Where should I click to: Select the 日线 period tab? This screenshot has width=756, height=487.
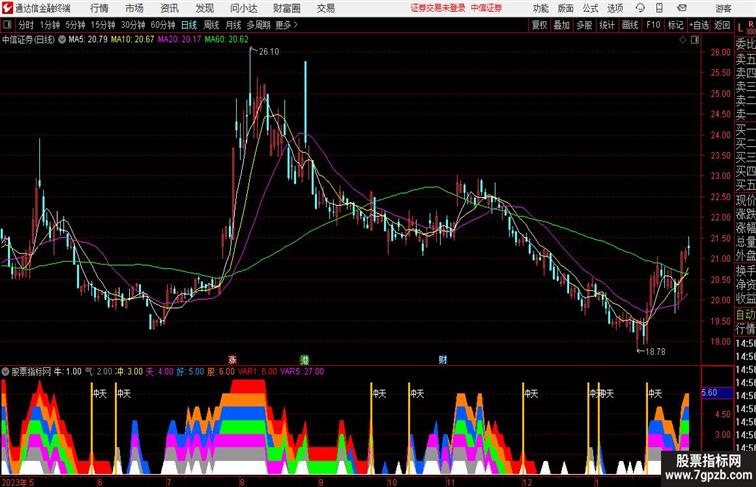click(x=189, y=25)
